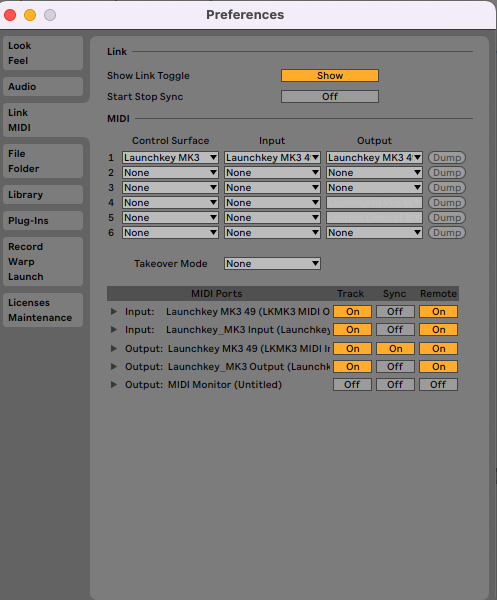Click Dump button for row 6

pyautogui.click(x=446, y=233)
